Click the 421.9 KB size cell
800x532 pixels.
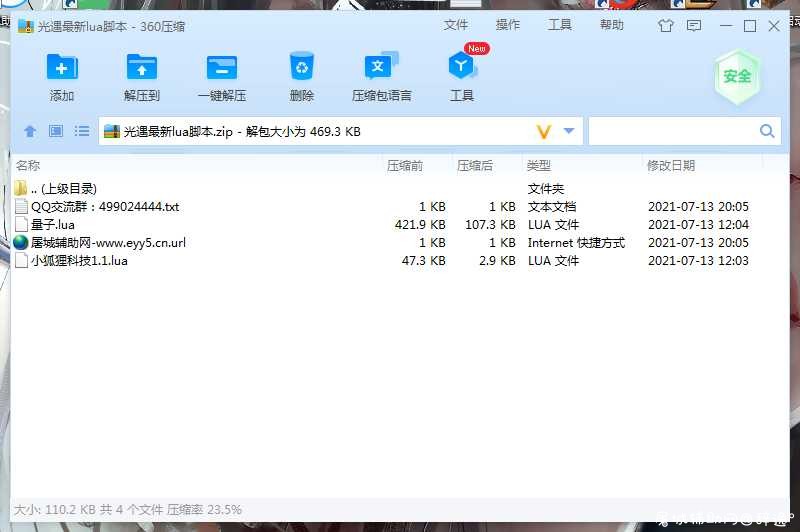point(420,224)
